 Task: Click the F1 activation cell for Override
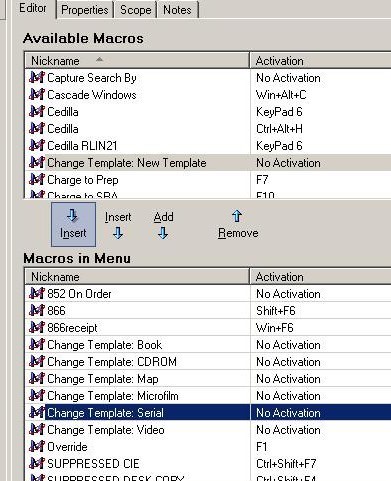coord(262,447)
